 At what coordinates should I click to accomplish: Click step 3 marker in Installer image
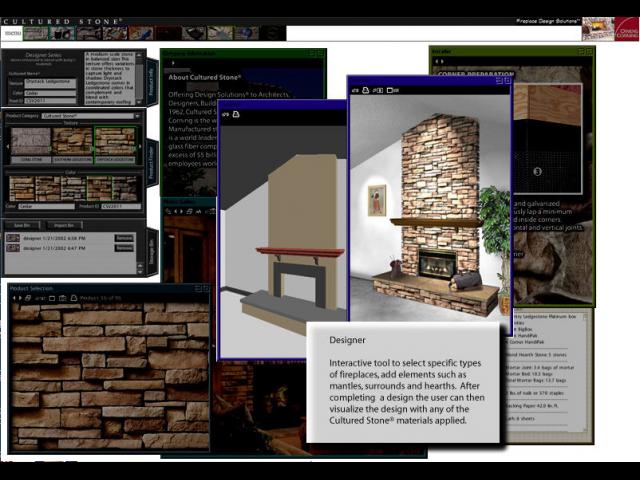pos(538,171)
